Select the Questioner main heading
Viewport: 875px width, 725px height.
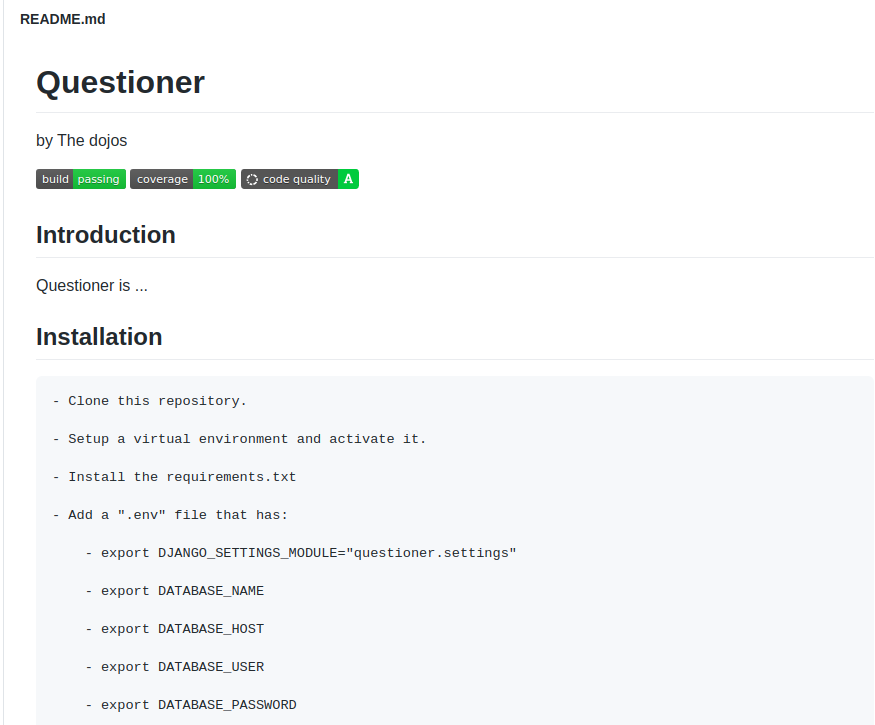coord(121,83)
